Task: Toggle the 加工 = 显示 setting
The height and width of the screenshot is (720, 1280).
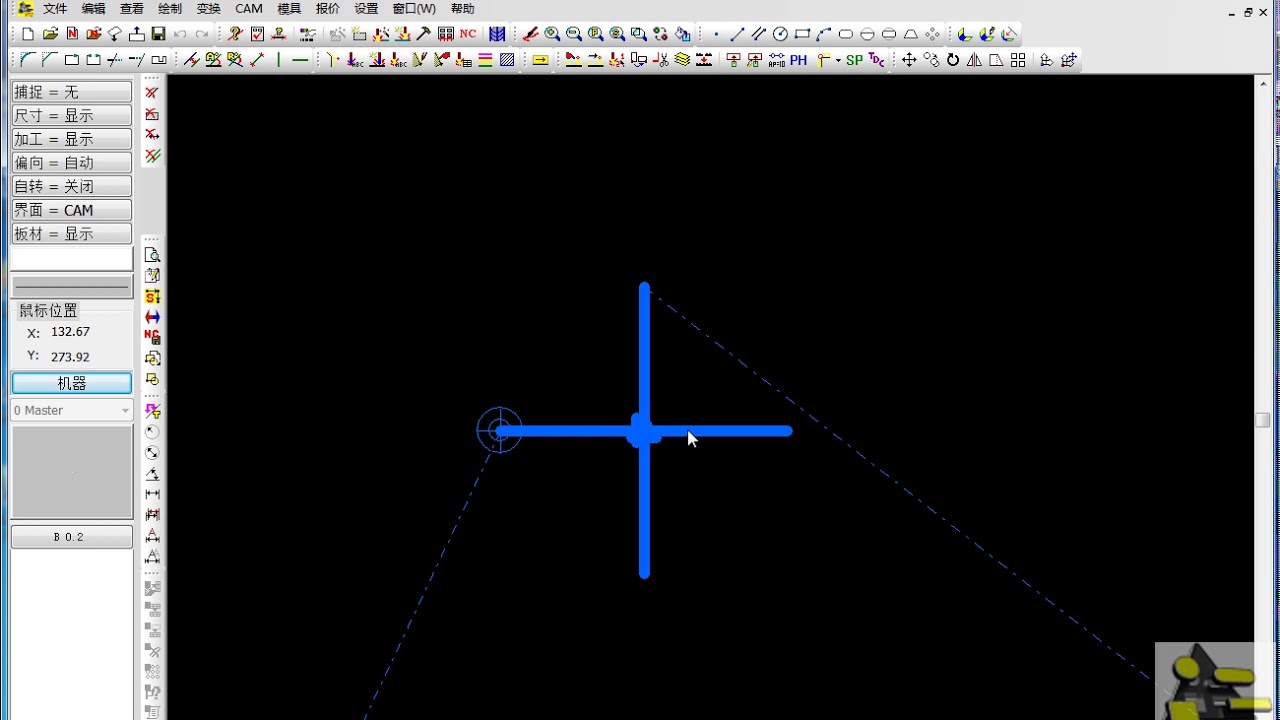Action: [x=72, y=139]
